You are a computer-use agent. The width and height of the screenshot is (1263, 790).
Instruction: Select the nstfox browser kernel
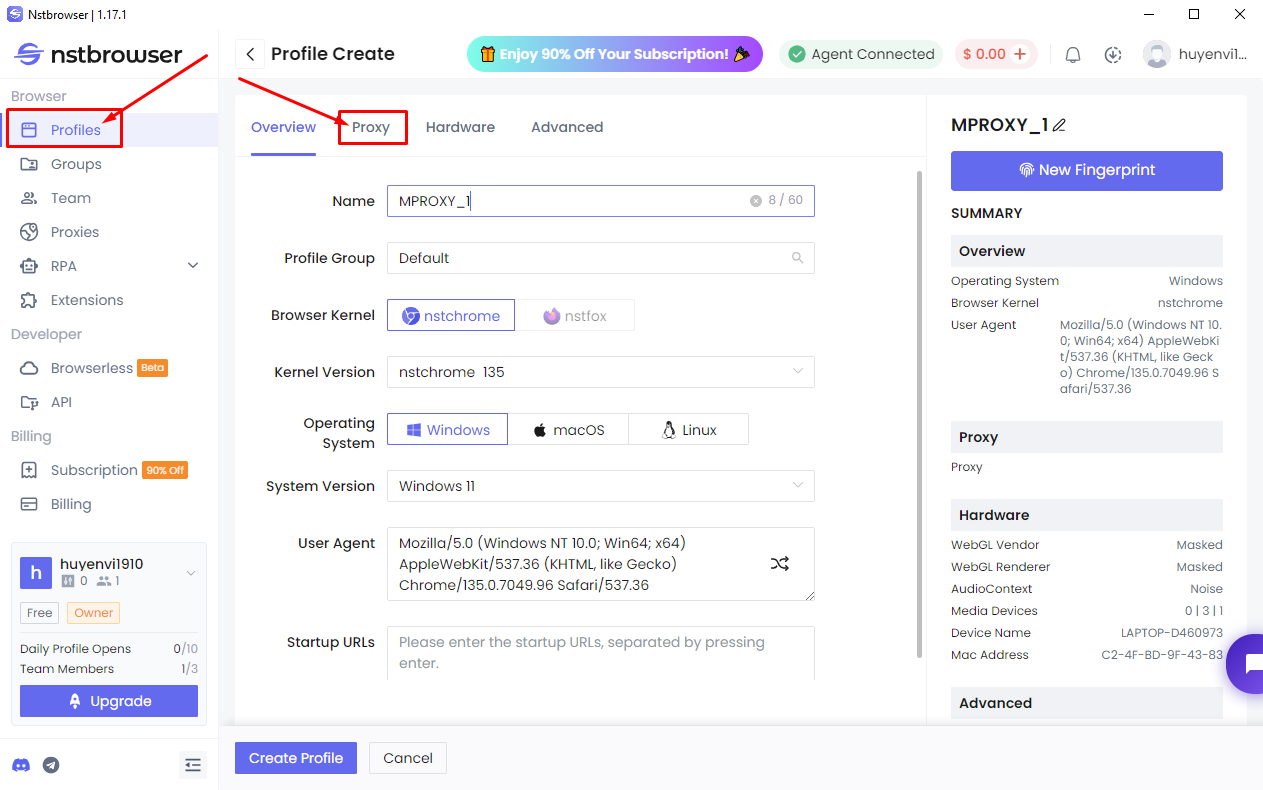point(575,316)
